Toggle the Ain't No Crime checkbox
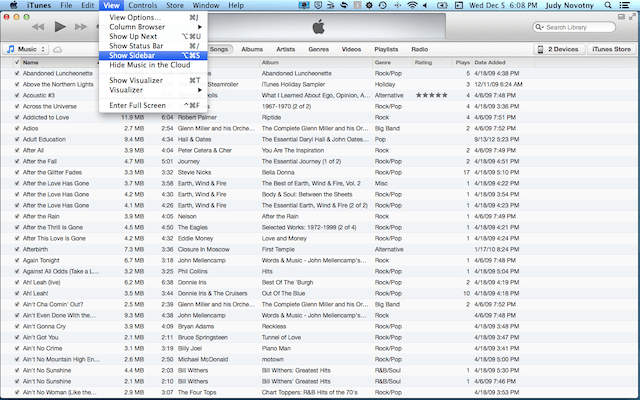The width and height of the screenshot is (640, 400). click(17, 349)
